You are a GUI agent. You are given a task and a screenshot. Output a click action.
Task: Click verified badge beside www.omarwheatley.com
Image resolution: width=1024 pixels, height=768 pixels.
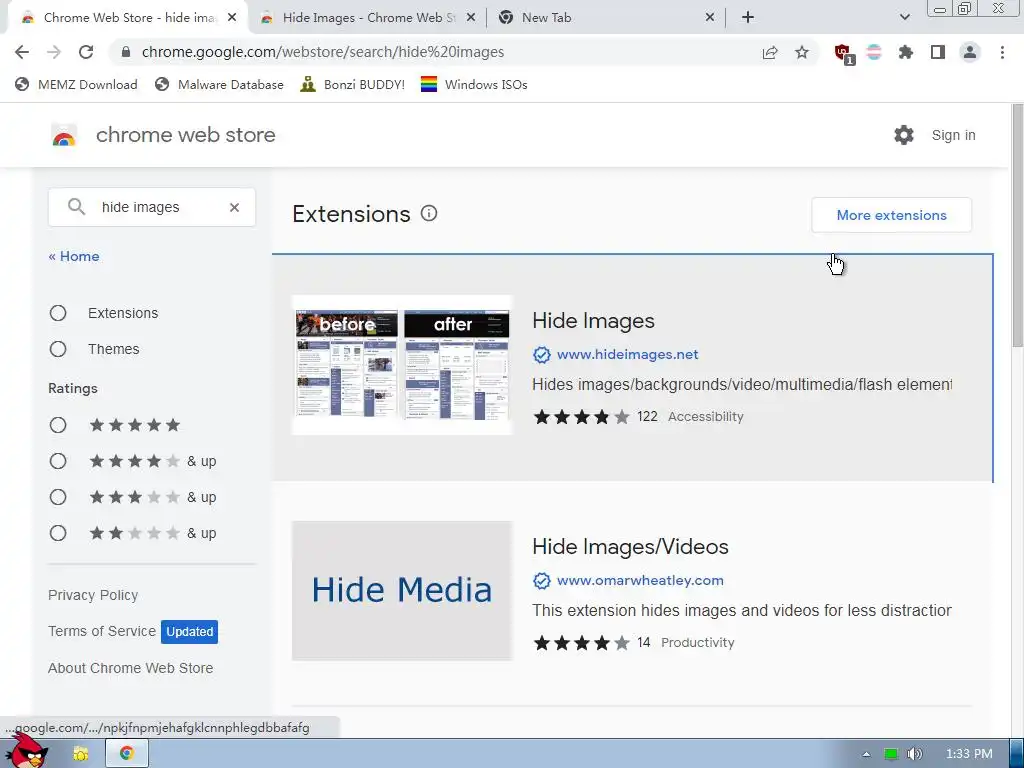541,581
